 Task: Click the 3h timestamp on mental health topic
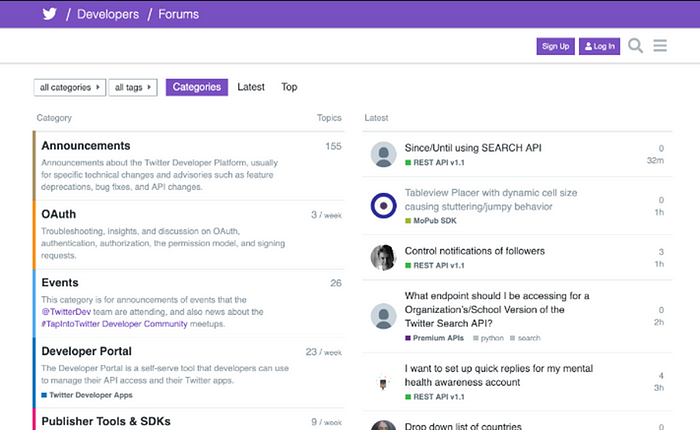tap(659, 388)
